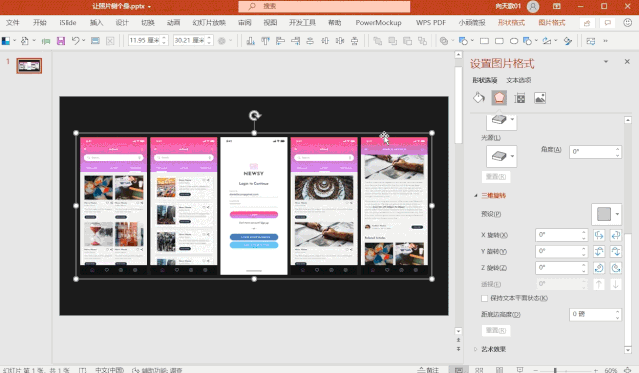Click the search box in title bar
This screenshot has width=639, height=373.
(x=324, y=7)
